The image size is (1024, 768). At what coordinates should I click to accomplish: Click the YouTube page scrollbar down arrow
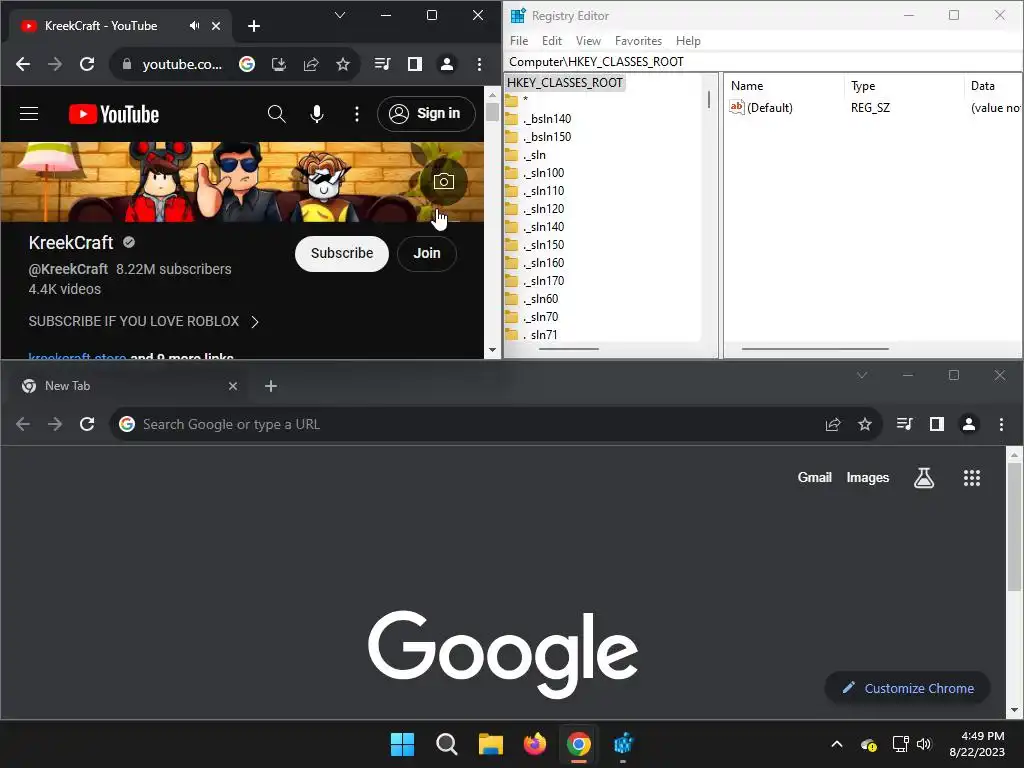click(x=492, y=350)
